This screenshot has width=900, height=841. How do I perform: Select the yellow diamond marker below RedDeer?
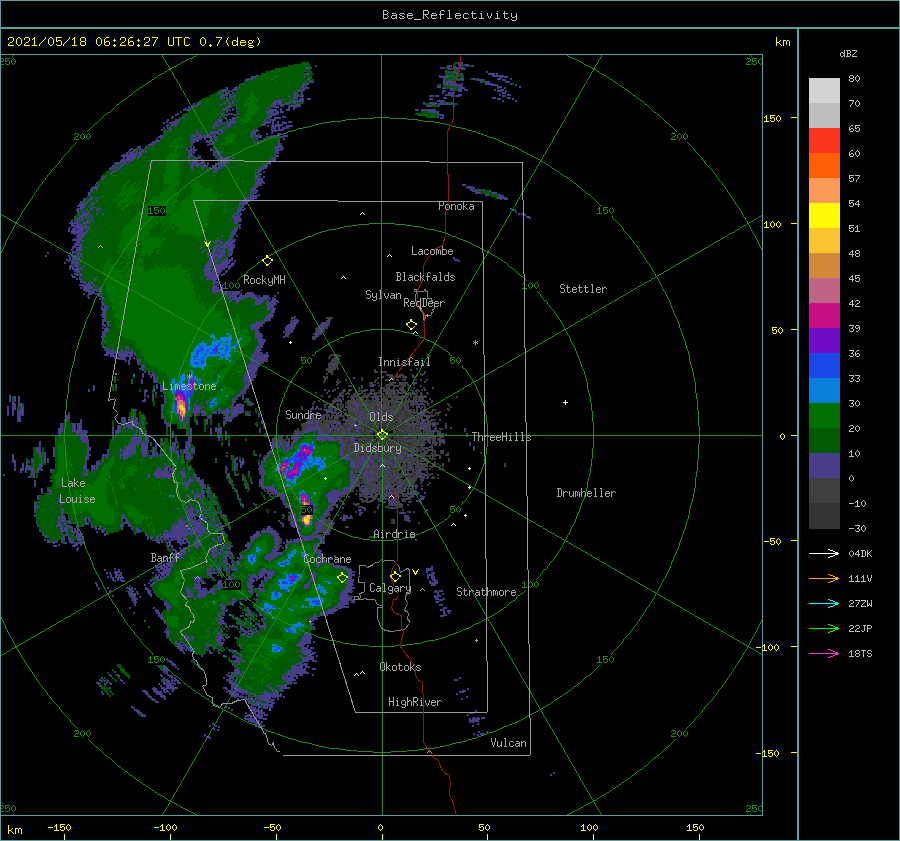click(411, 325)
